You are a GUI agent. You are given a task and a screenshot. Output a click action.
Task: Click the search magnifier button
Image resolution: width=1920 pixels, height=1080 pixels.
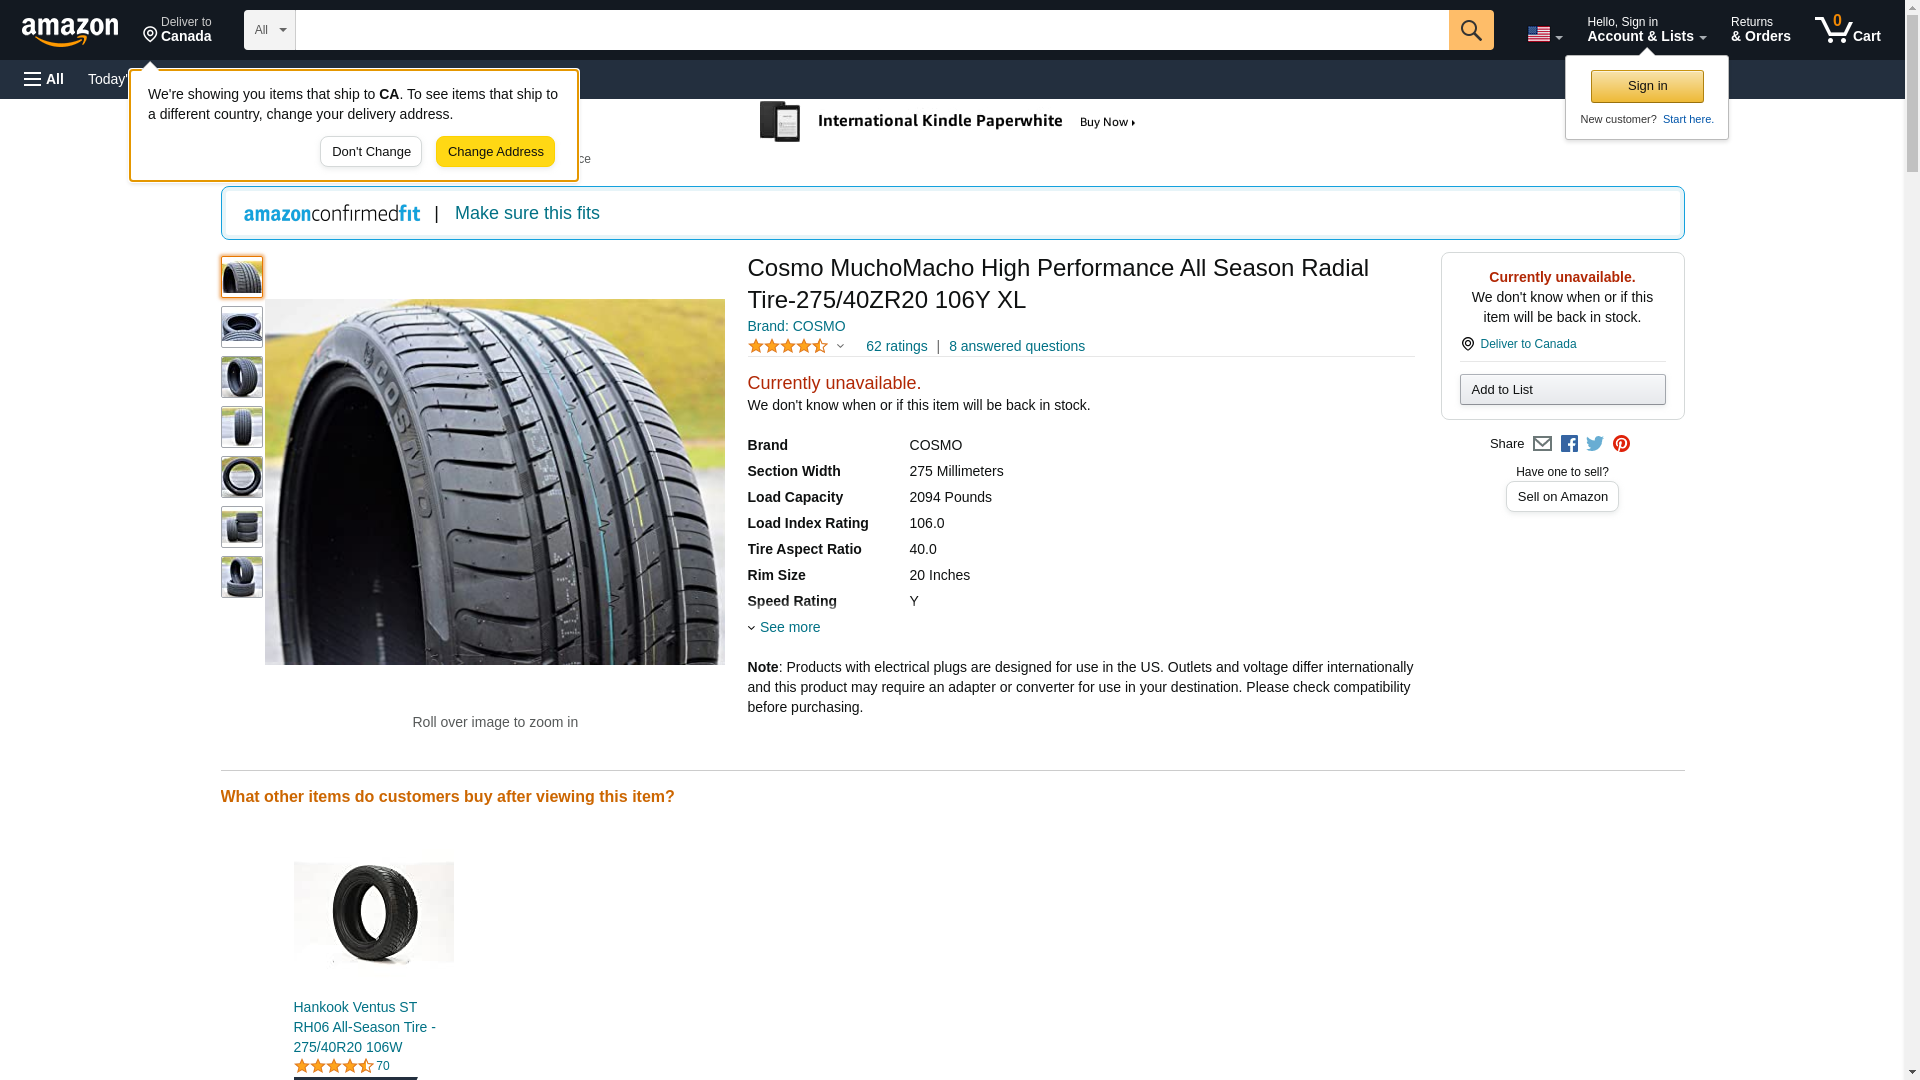point(1470,30)
